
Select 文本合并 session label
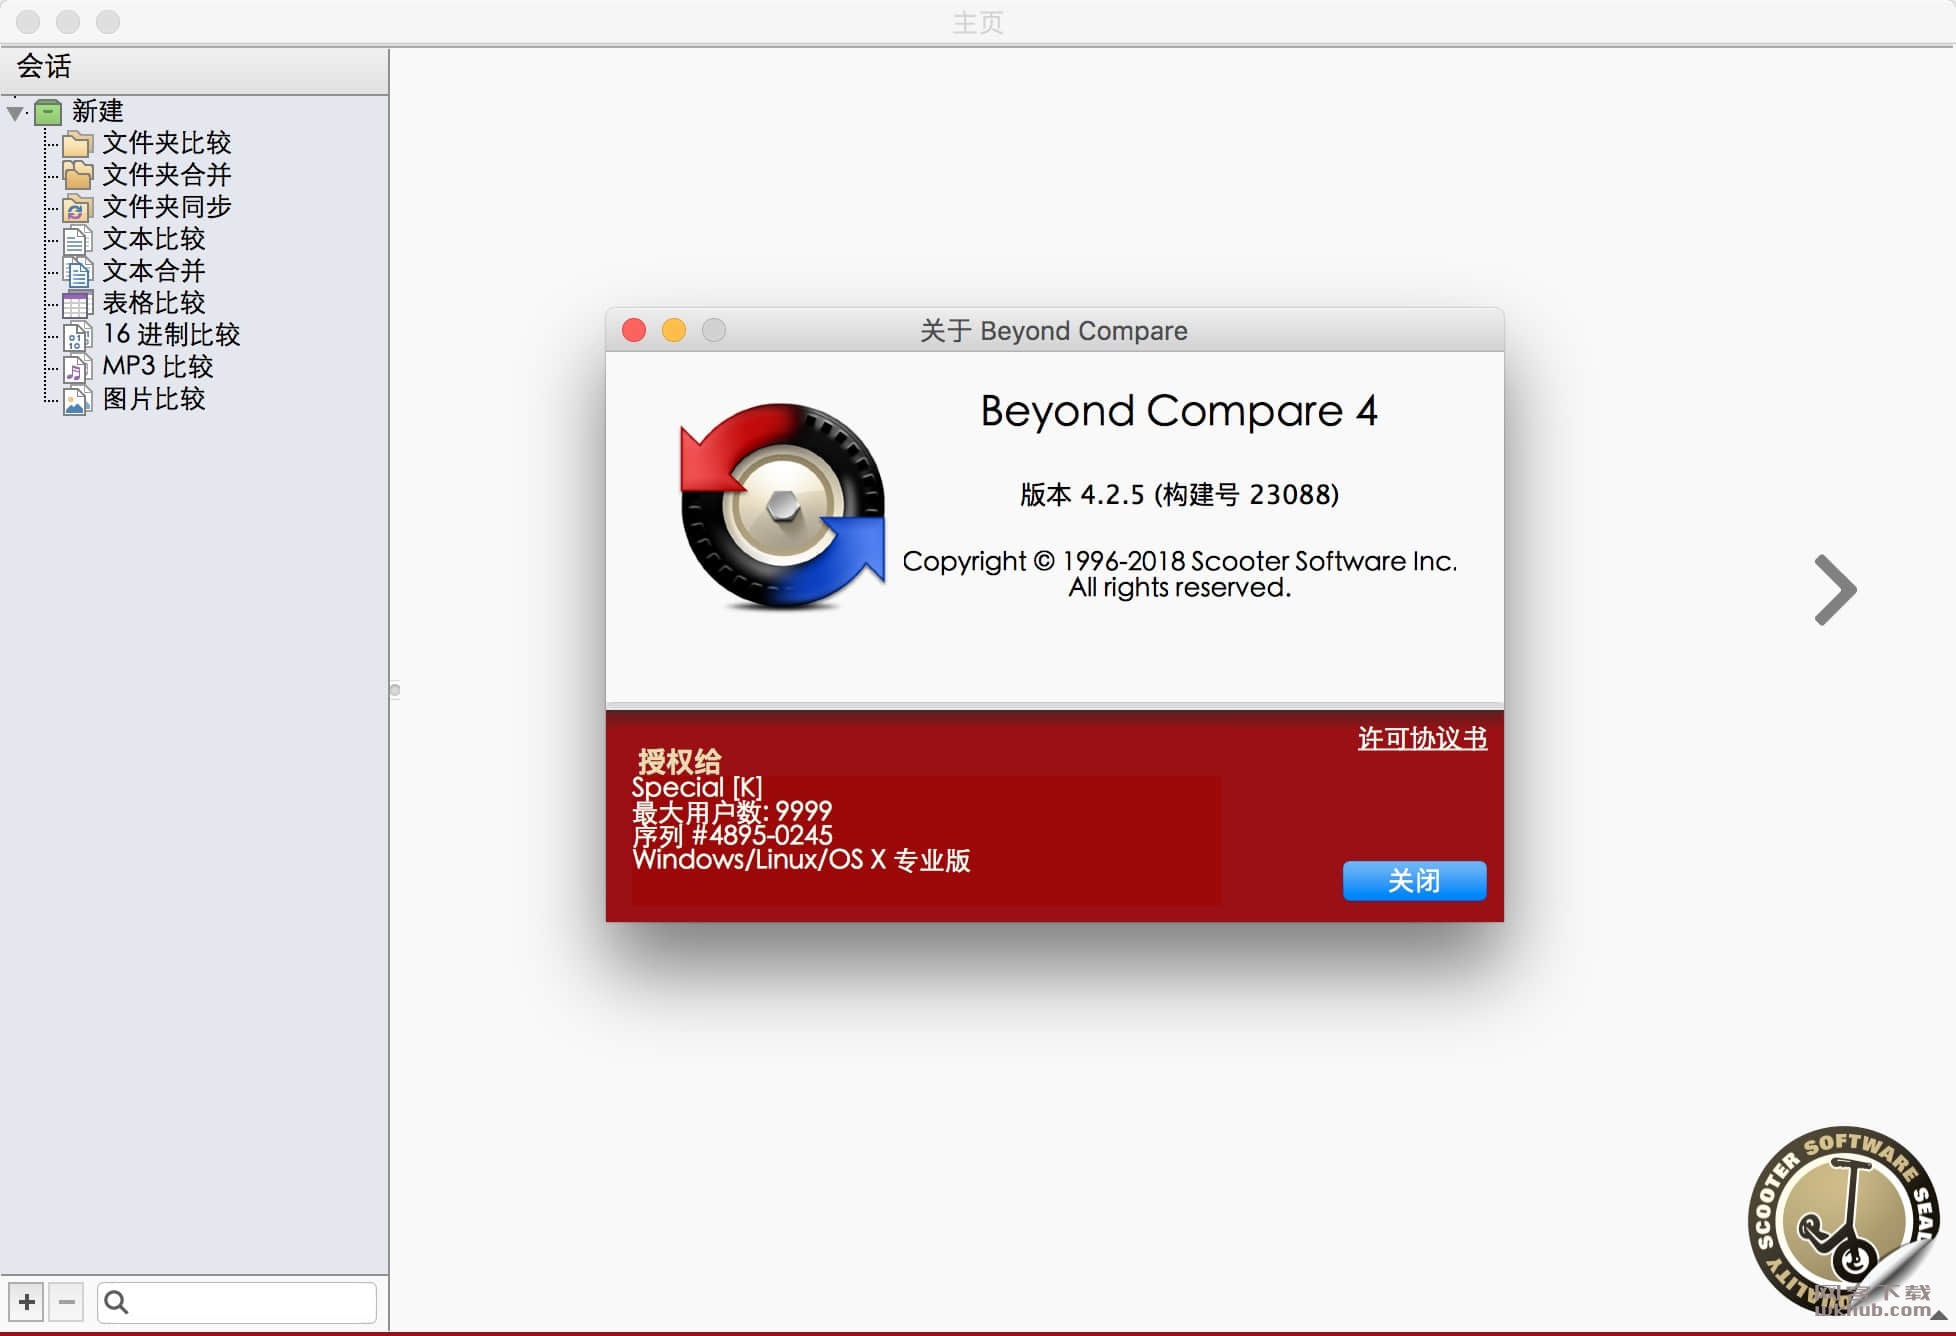154,271
